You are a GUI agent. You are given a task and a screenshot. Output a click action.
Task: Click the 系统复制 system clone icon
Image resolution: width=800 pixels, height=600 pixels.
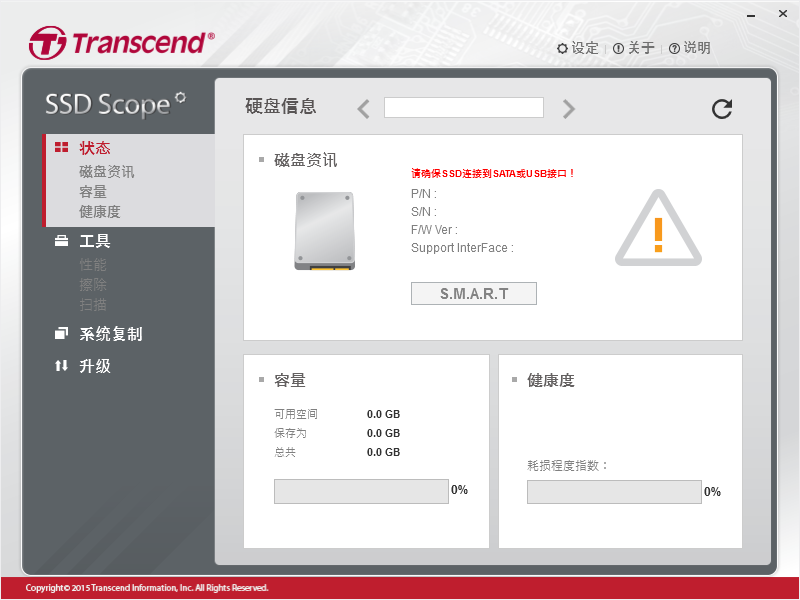click(x=62, y=334)
